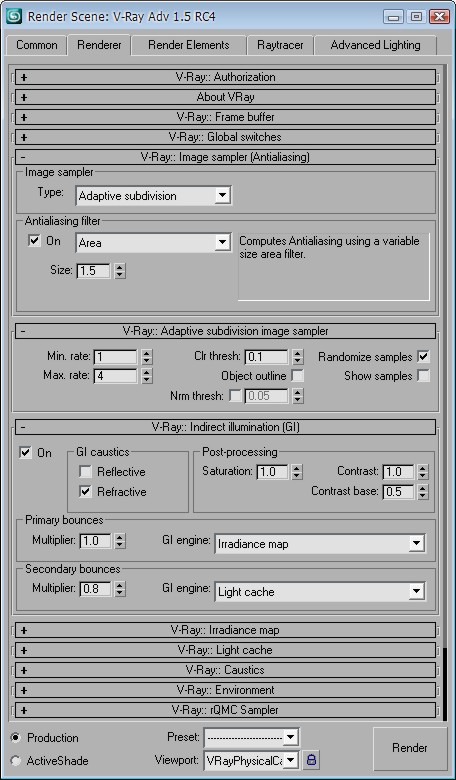This screenshot has height=780, width=456.
Task: Select the Production radio button
Action: [16, 737]
